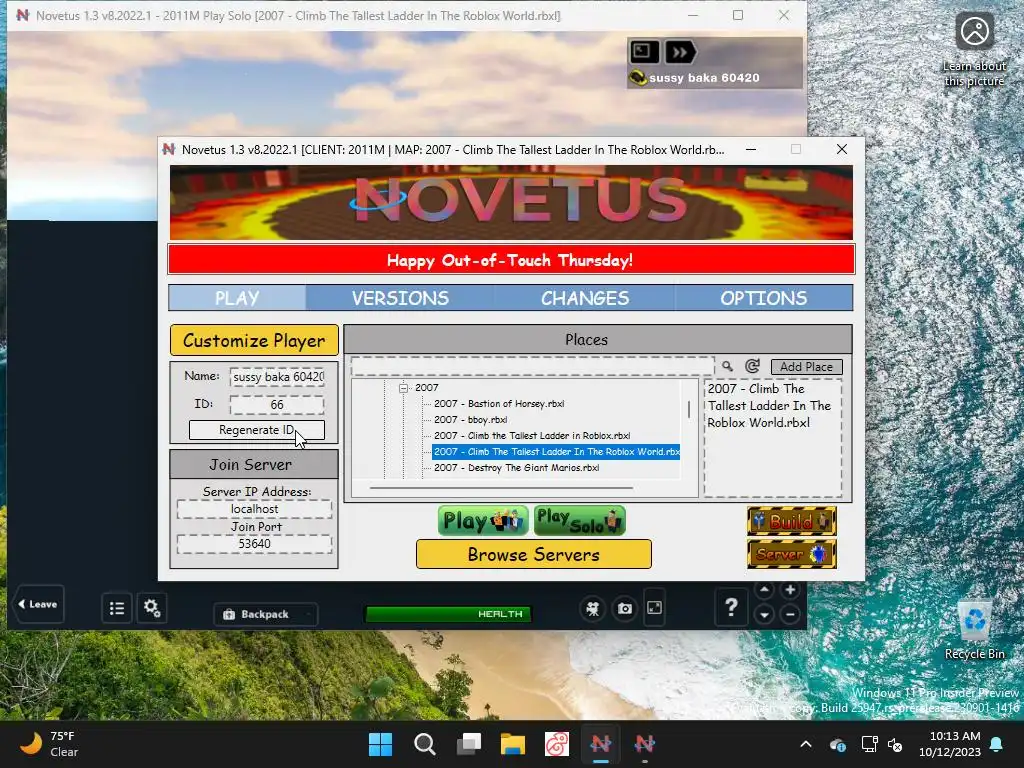The width and height of the screenshot is (1024, 768).
Task: Open the game menu list icon
Action: 117,609
